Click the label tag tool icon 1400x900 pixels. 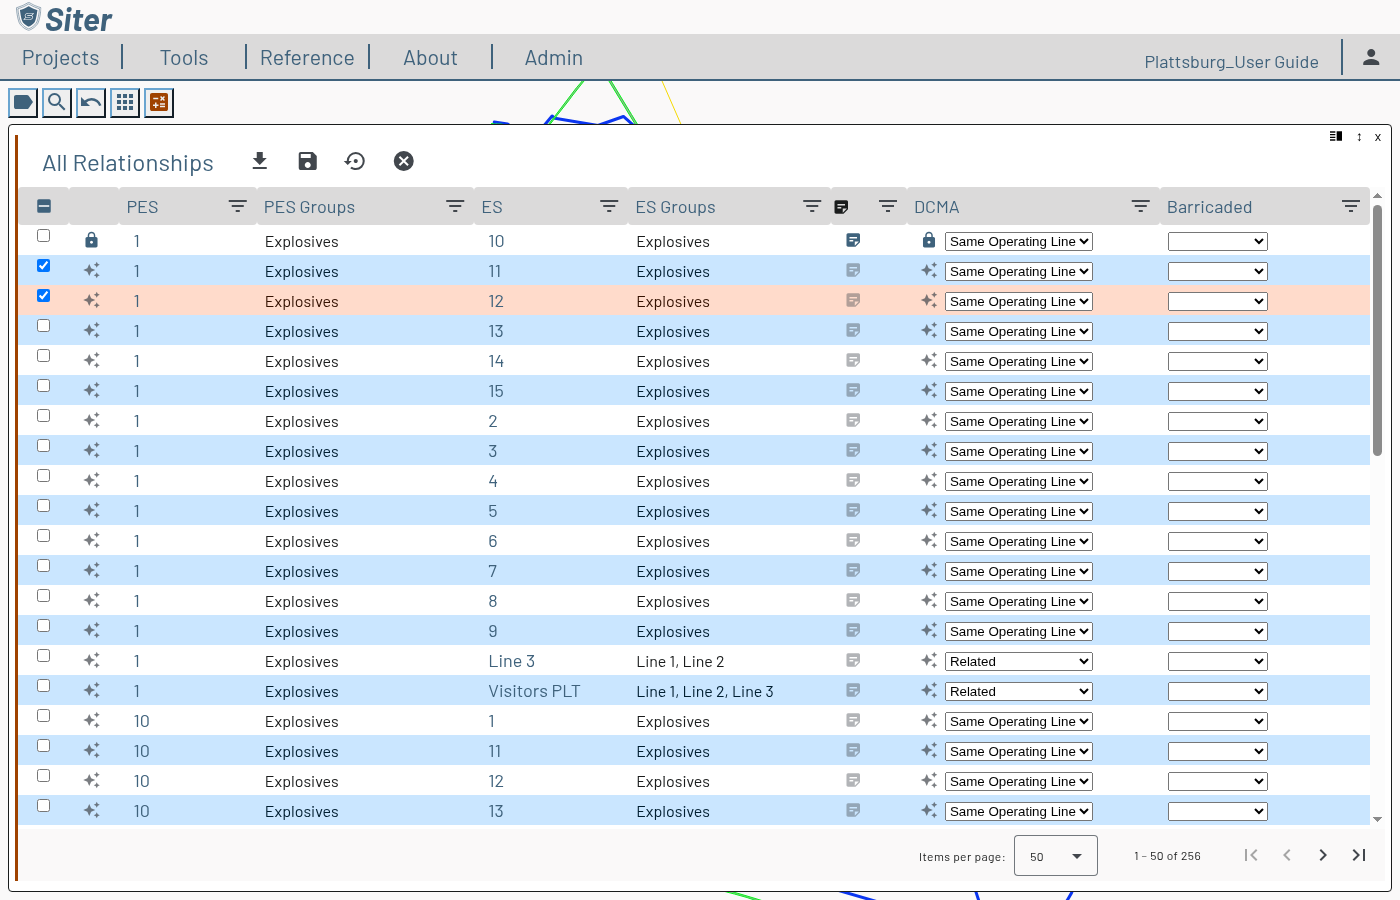click(23, 102)
